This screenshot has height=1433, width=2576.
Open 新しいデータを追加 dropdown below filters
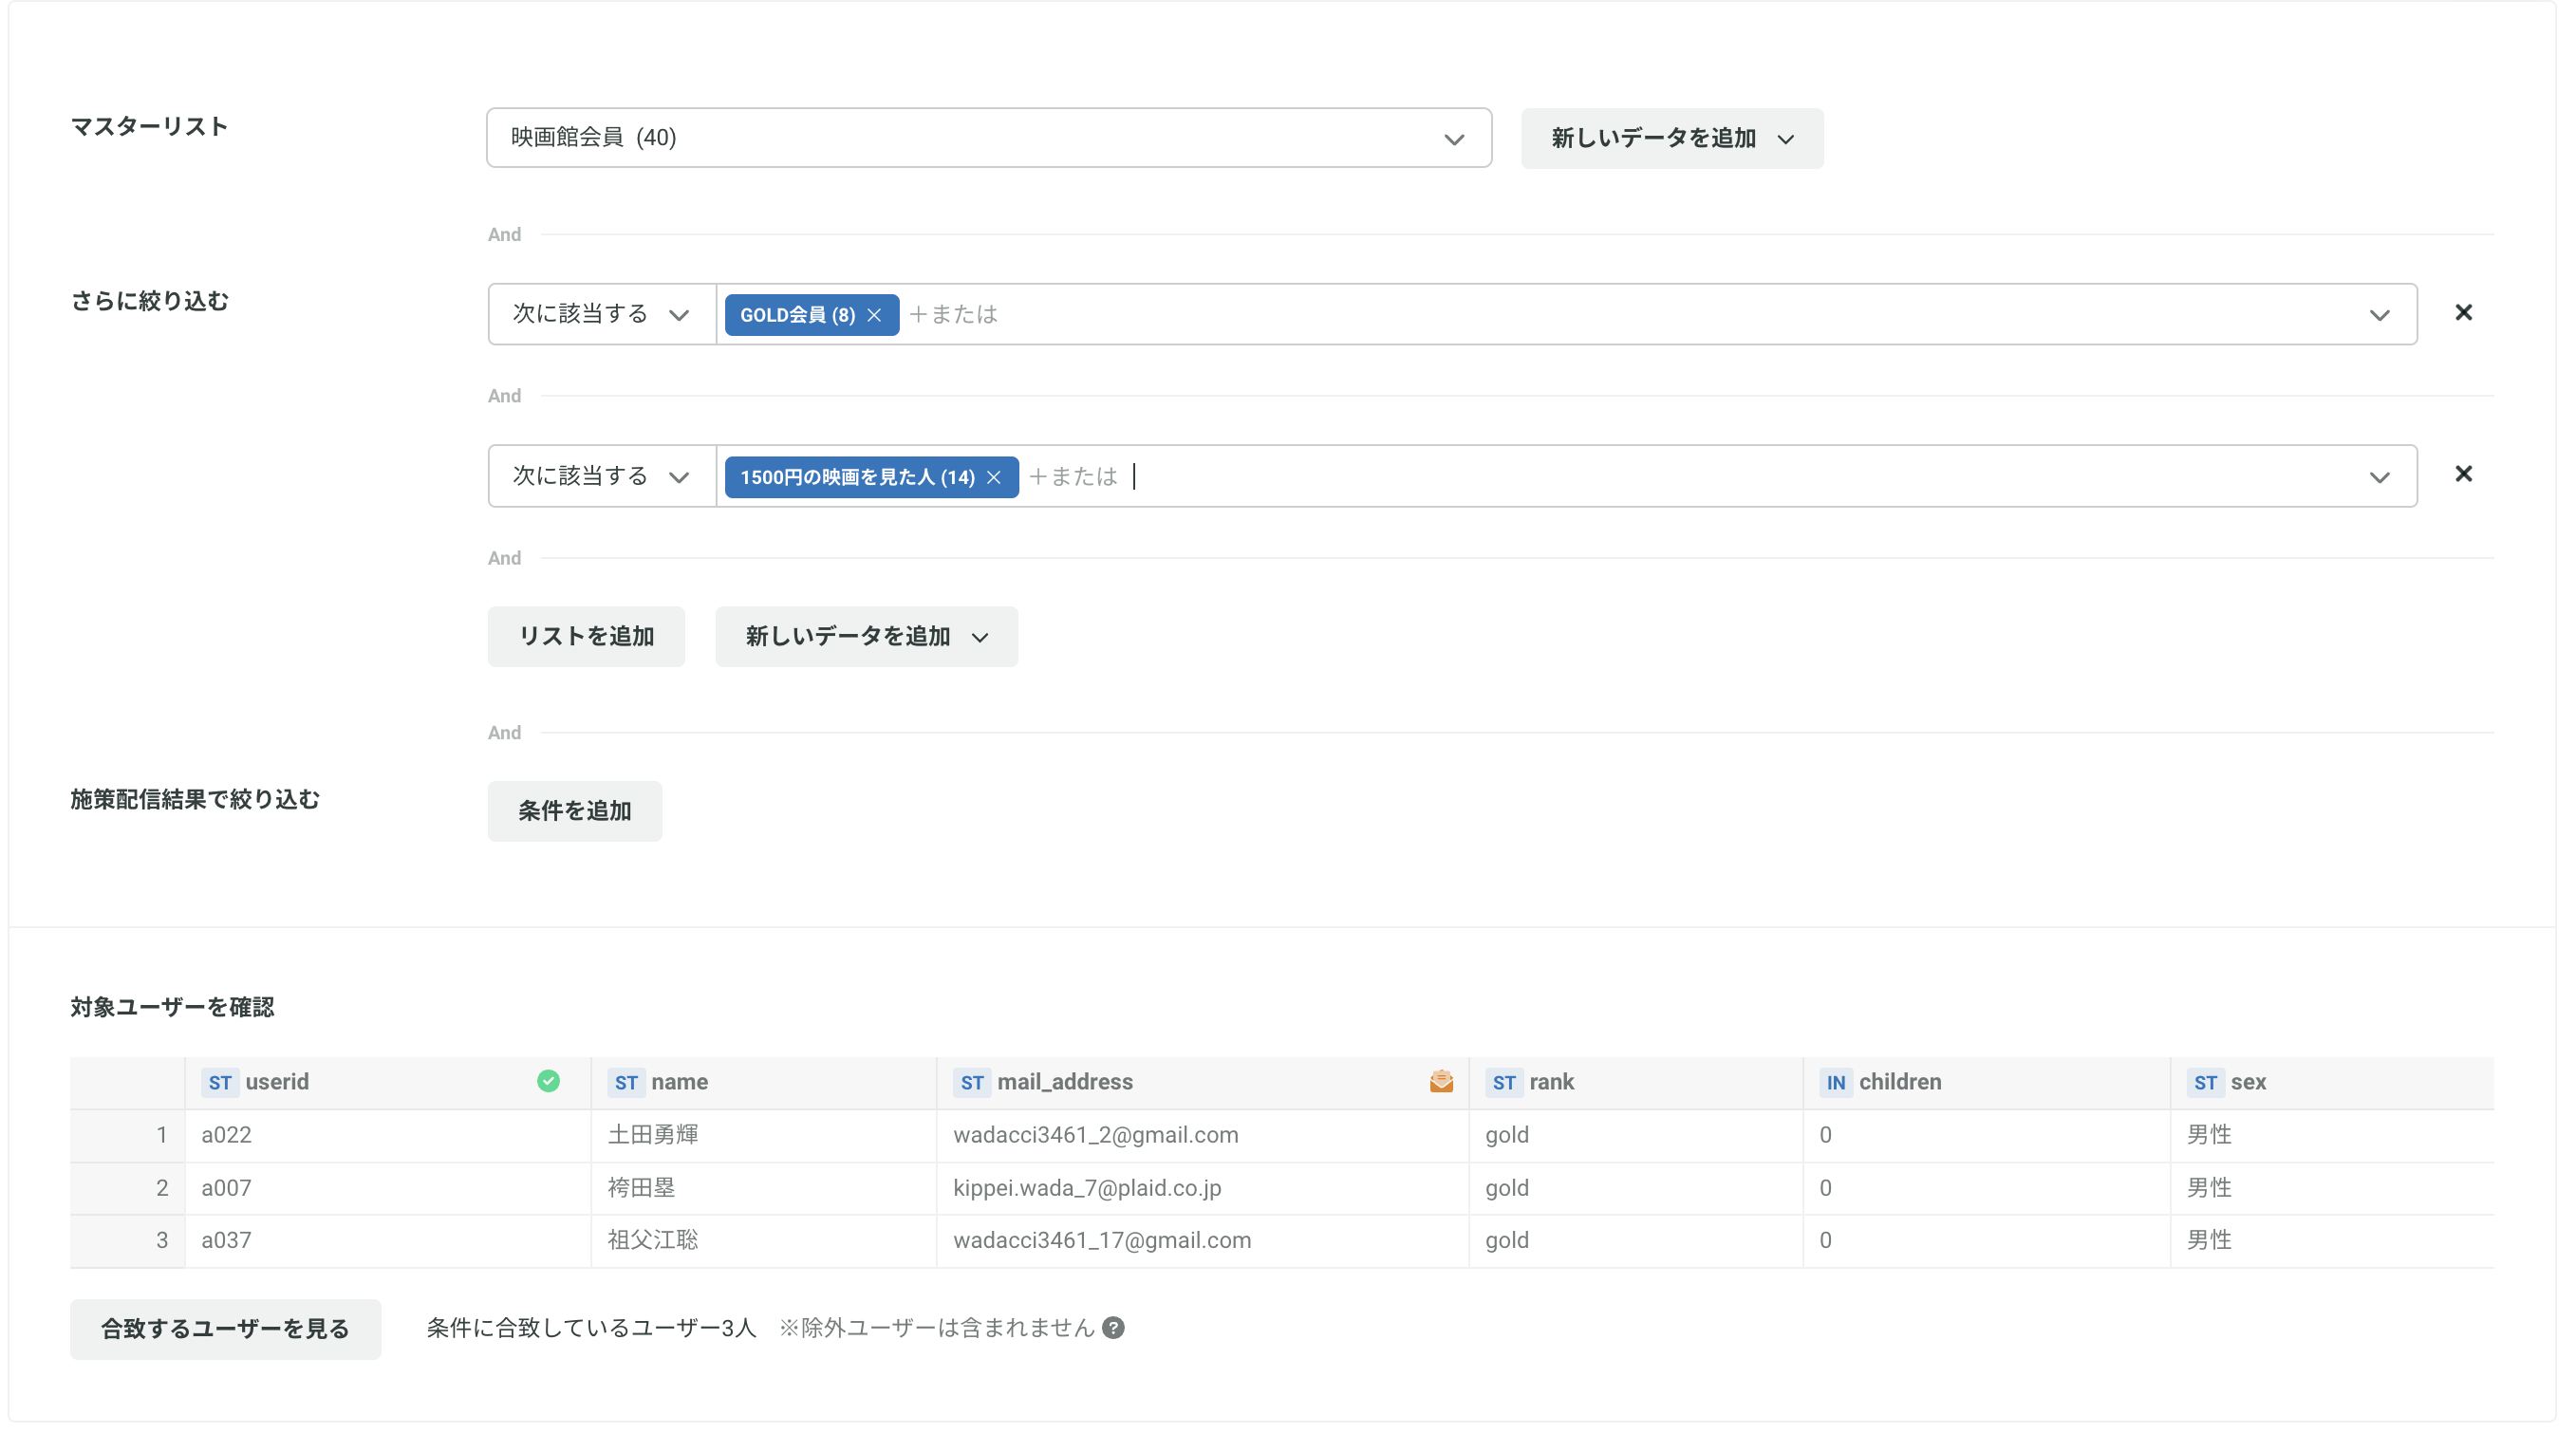[866, 636]
